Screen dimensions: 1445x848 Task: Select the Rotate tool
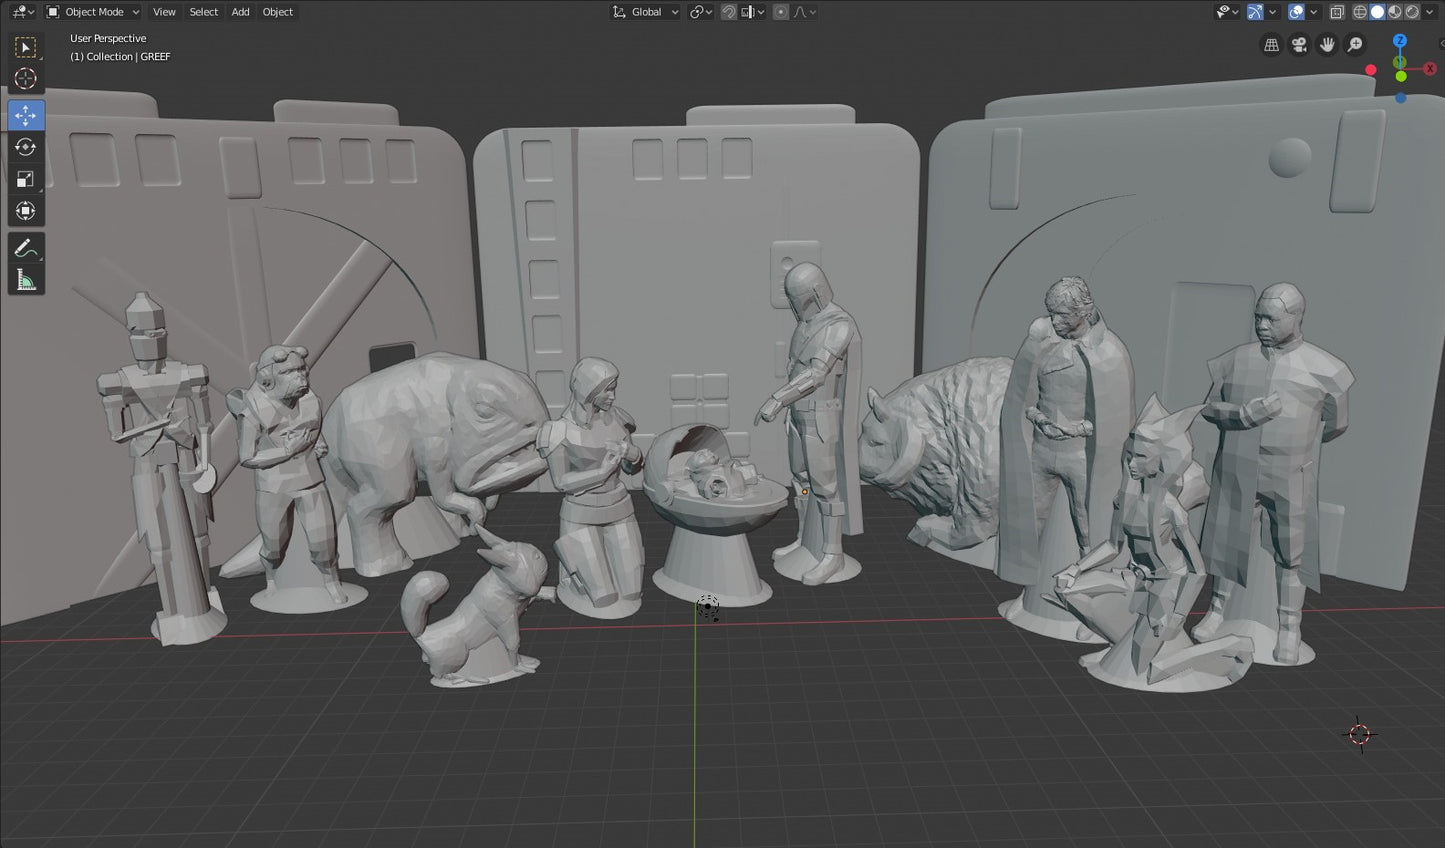click(x=26, y=147)
